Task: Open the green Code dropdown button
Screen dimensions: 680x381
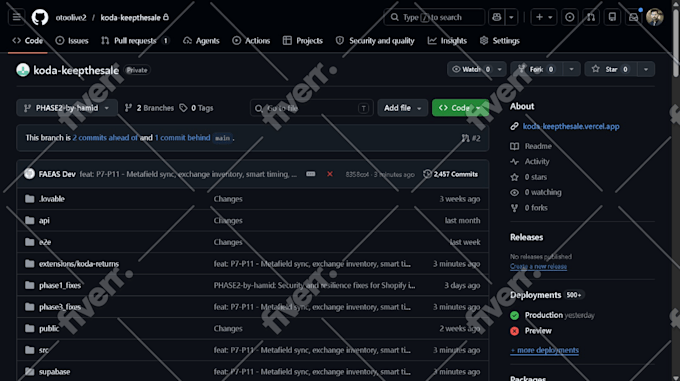Action: point(460,108)
